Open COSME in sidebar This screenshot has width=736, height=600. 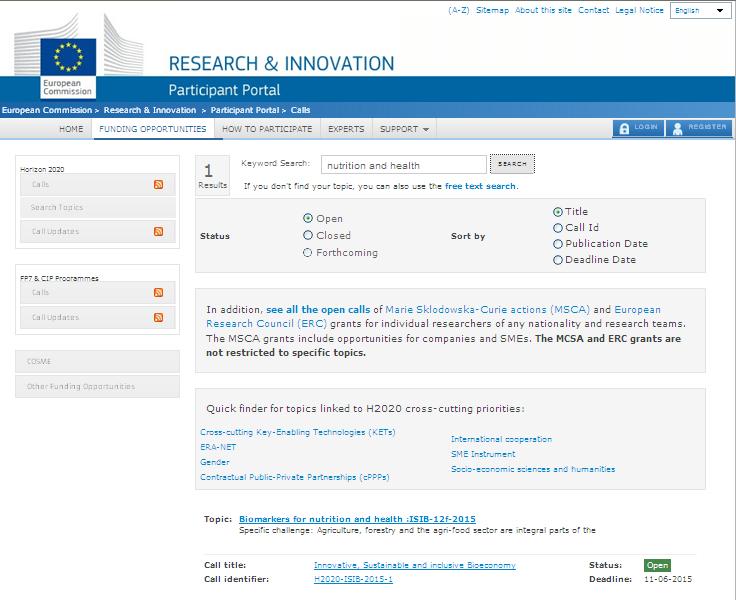click(98, 362)
